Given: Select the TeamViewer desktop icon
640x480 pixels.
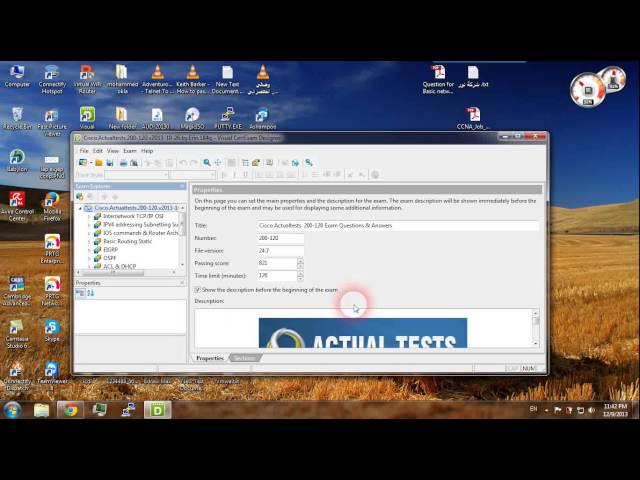Looking at the screenshot, I should point(52,373).
